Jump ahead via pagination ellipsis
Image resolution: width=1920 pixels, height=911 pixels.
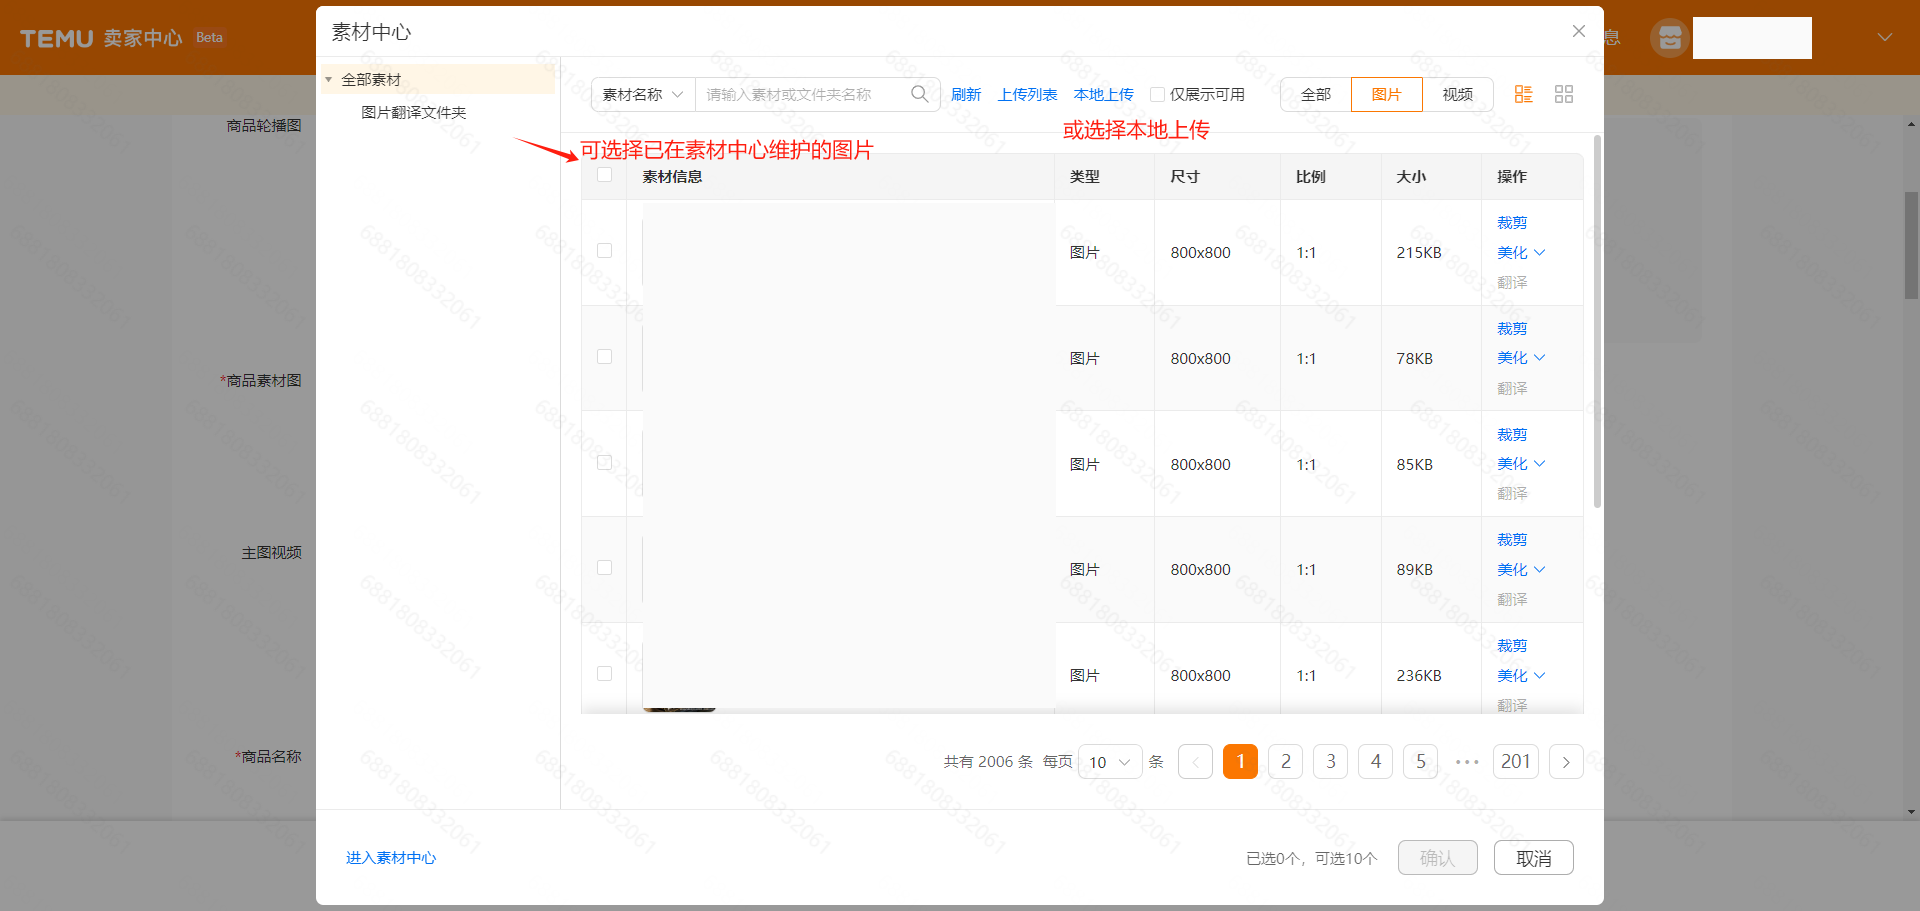click(1466, 762)
